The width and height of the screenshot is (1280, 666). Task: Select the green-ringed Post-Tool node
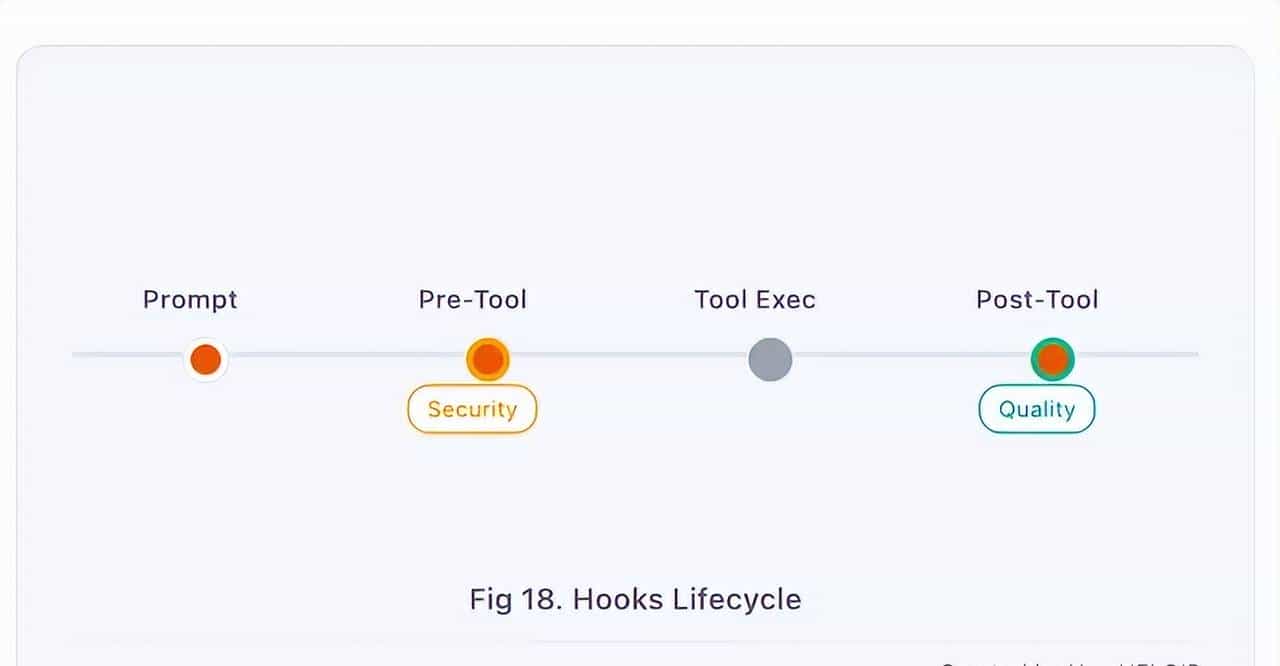(x=1052, y=360)
